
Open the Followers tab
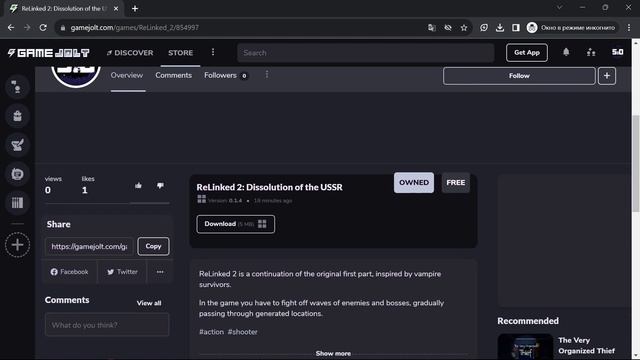(x=225, y=76)
